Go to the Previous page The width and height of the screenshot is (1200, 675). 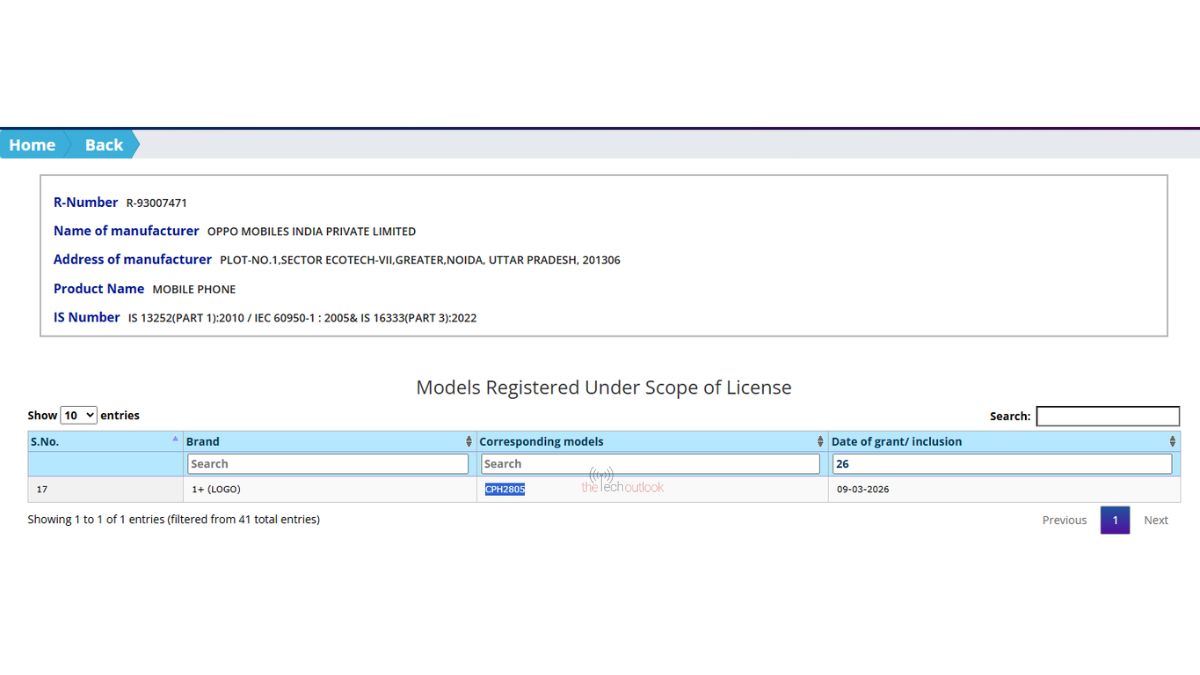1064,520
